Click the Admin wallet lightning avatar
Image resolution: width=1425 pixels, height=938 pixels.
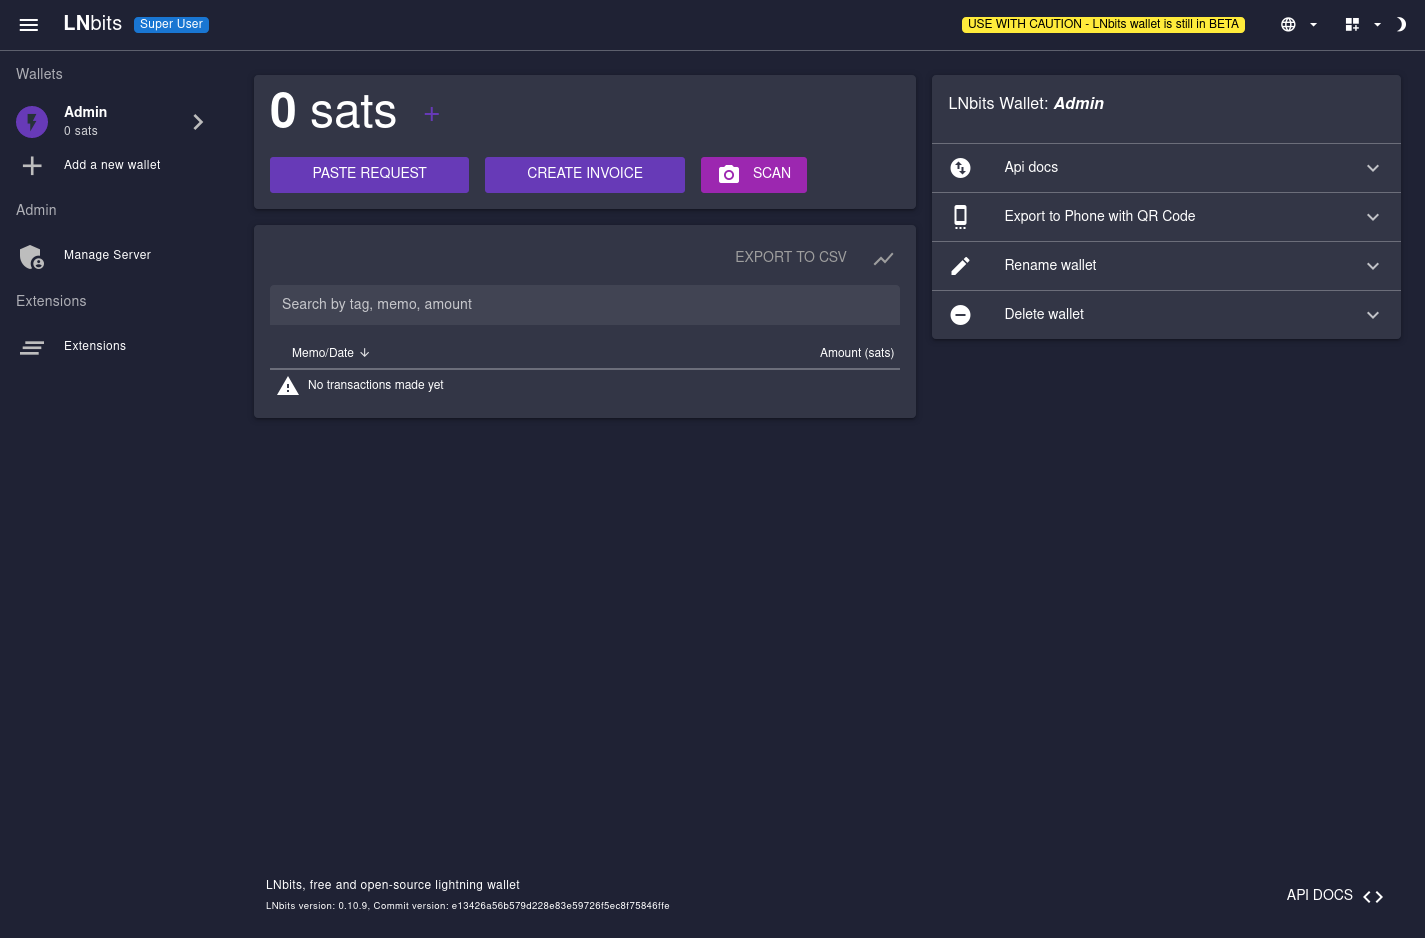click(x=32, y=122)
